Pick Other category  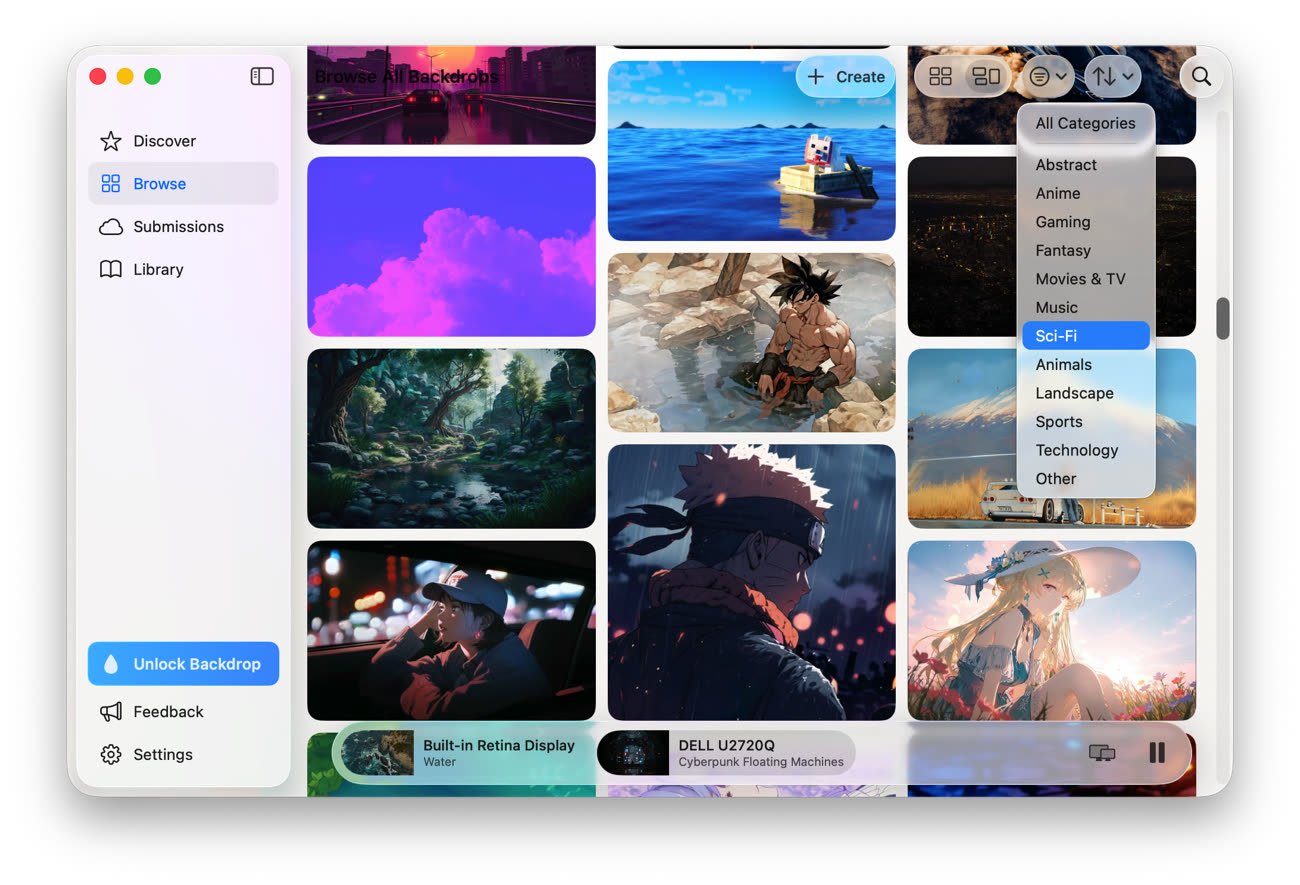1086,479
